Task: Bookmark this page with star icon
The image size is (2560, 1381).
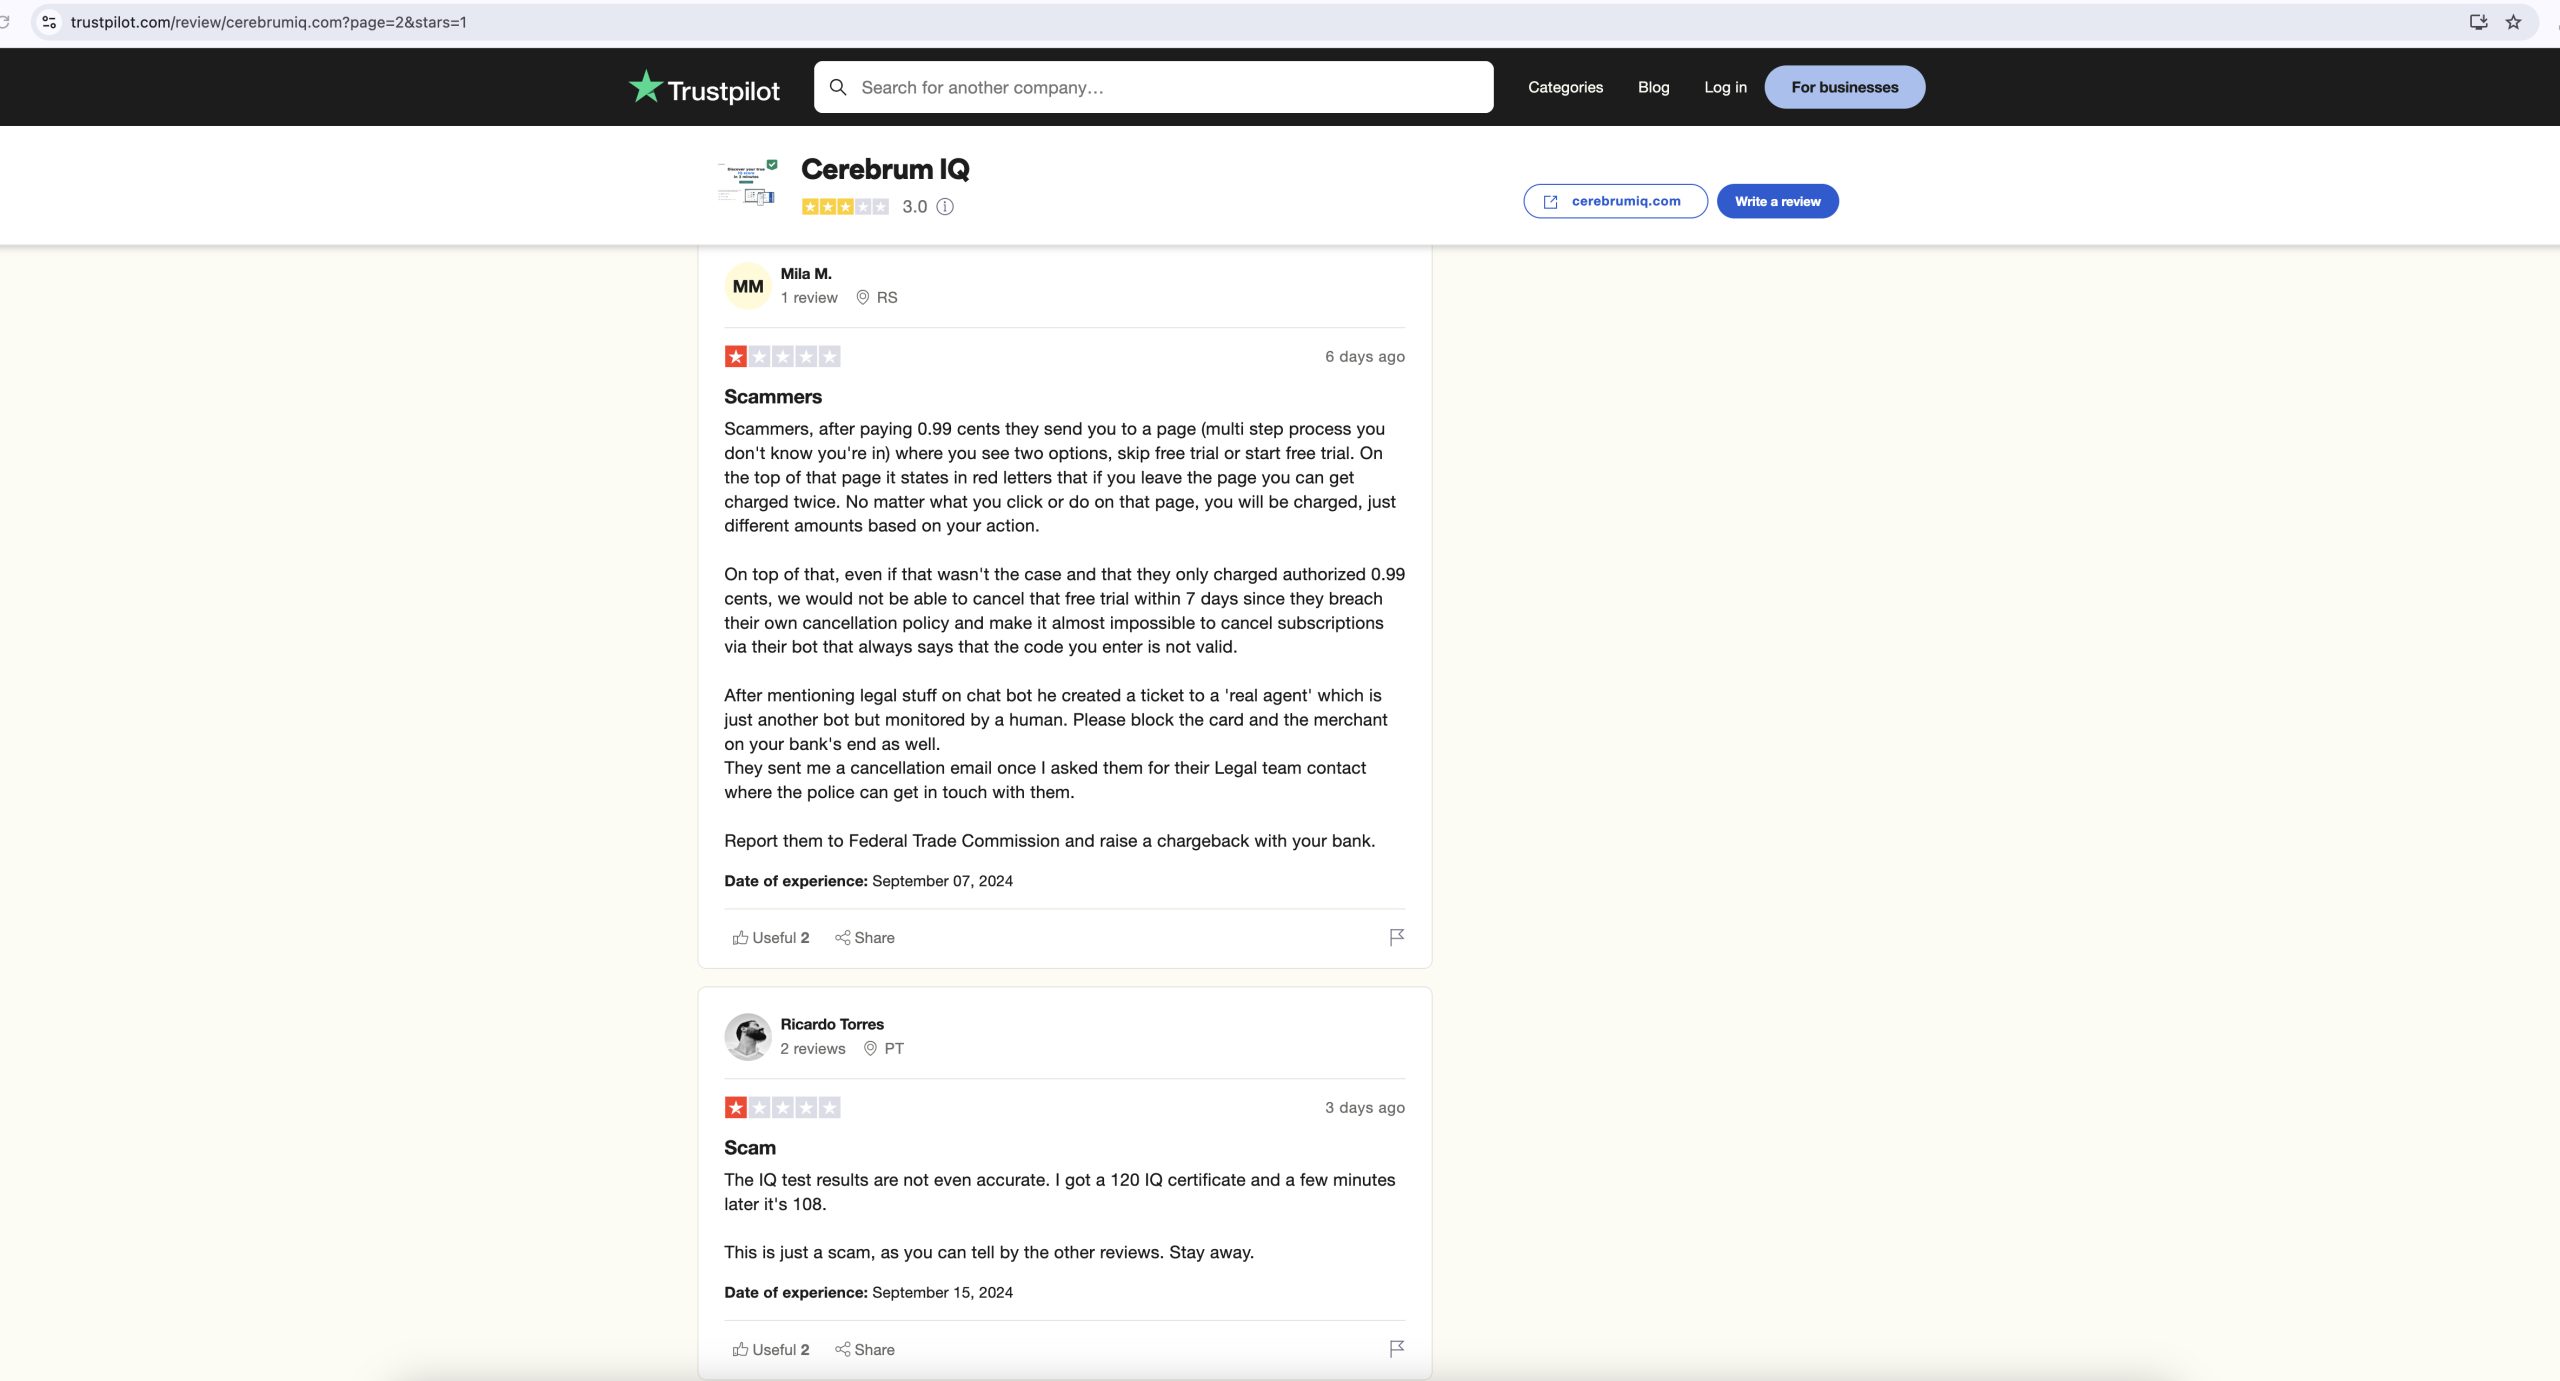Action: (x=2513, y=22)
